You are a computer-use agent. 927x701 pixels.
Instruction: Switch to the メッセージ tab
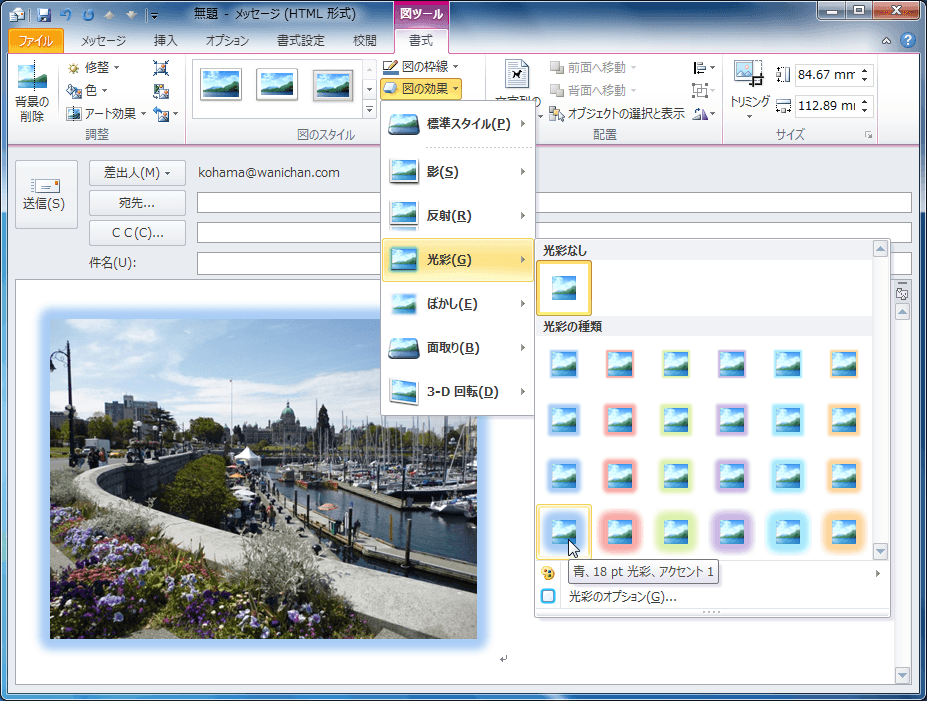(x=103, y=41)
